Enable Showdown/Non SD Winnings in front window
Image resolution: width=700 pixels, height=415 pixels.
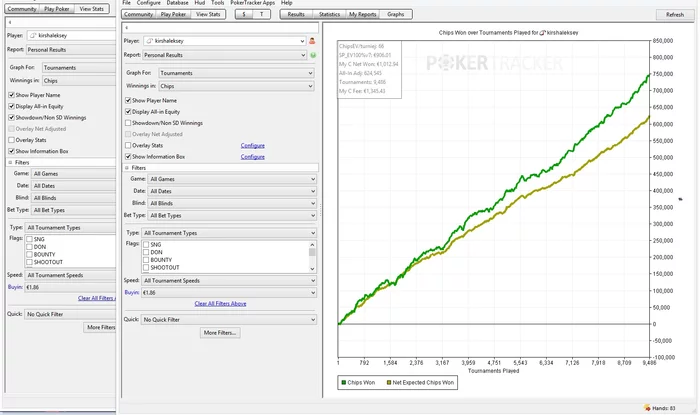coord(128,123)
